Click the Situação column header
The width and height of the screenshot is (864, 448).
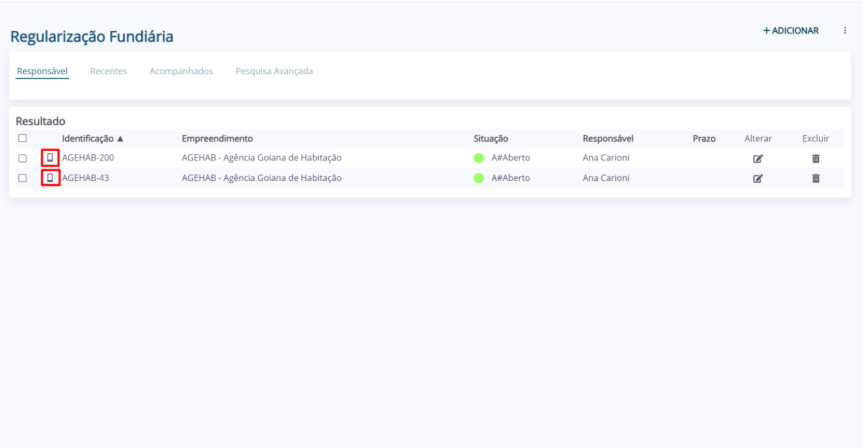pos(490,138)
